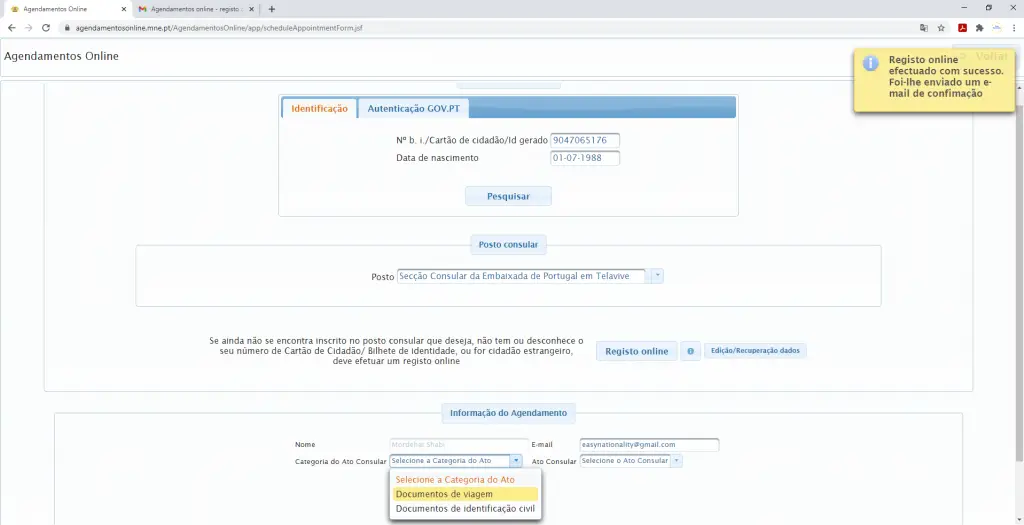Reload the page with the refresh icon
Viewport: 1024px width, 525px height.
pos(46,28)
